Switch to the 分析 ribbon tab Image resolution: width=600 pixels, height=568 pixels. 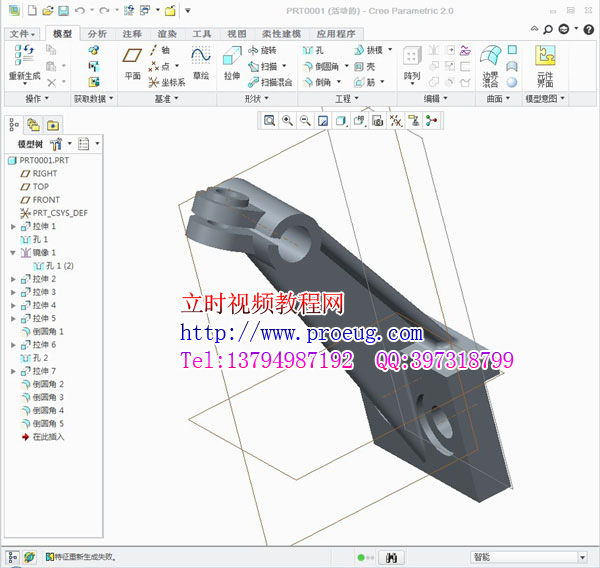[97, 34]
